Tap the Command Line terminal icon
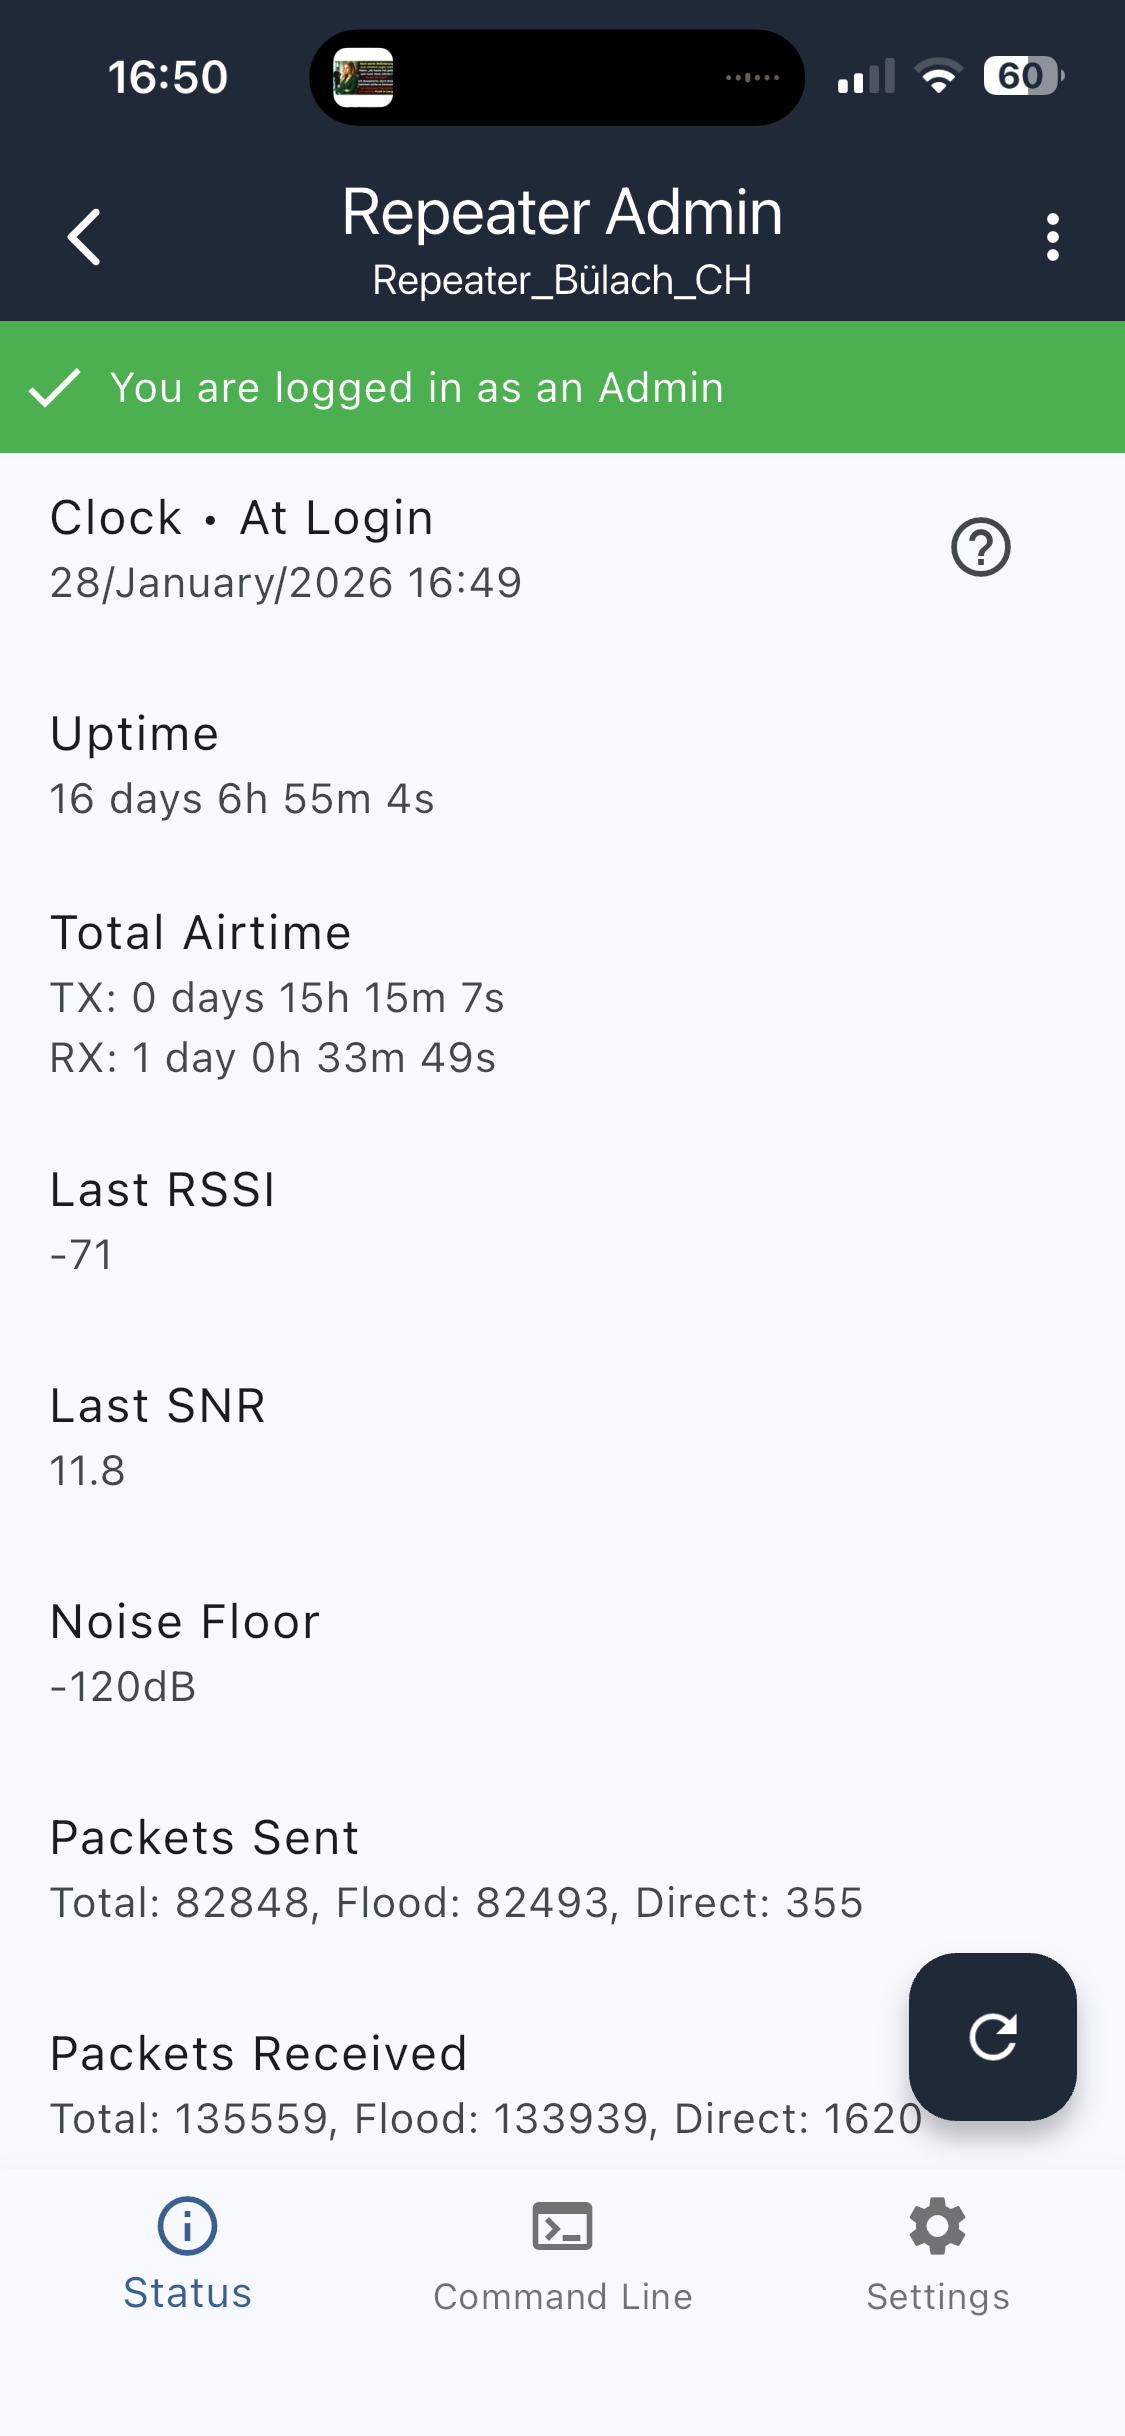Screen dimensions: 1125x2436 562,2226
